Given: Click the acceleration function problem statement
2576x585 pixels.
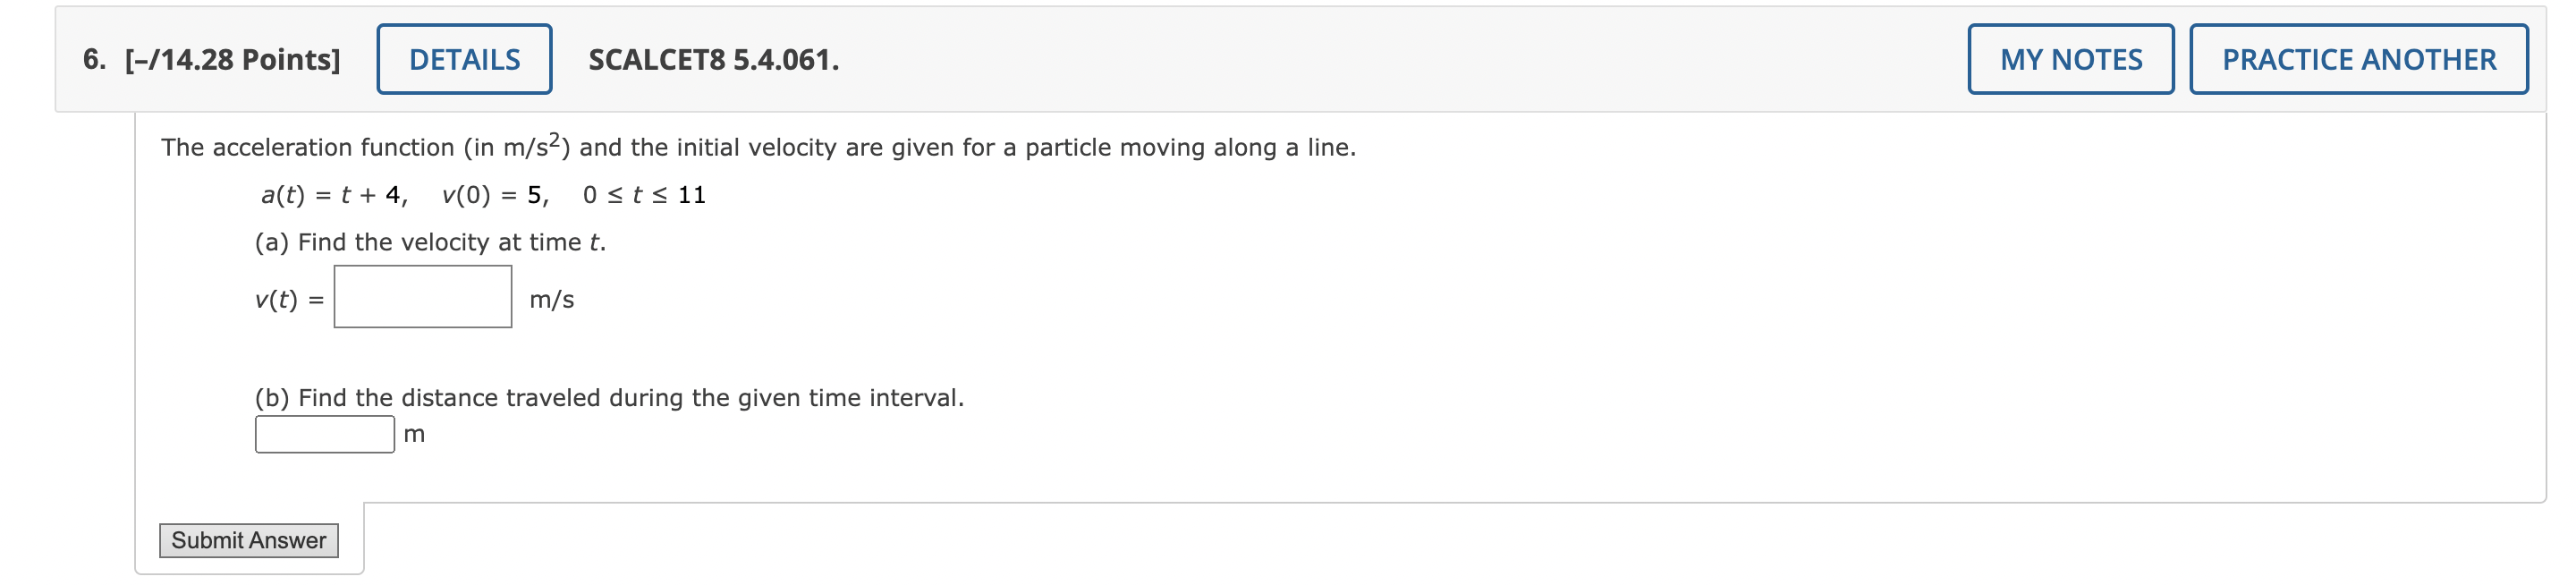Looking at the screenshot, I should point(758,146).
